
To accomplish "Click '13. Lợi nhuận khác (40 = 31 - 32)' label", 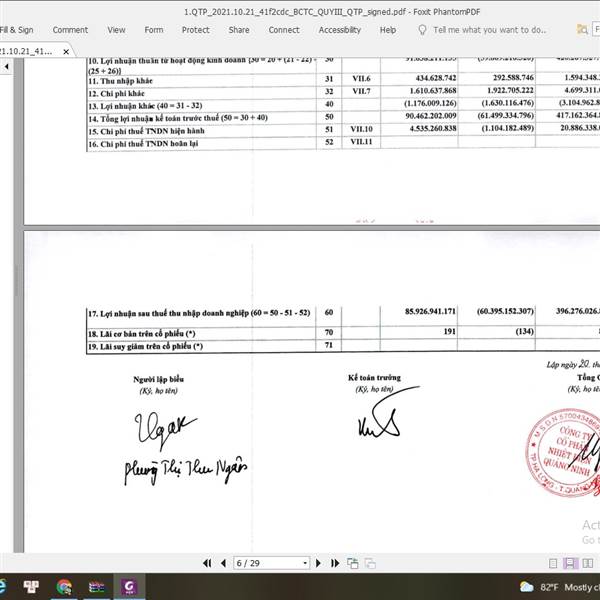I will pos(145,106).
